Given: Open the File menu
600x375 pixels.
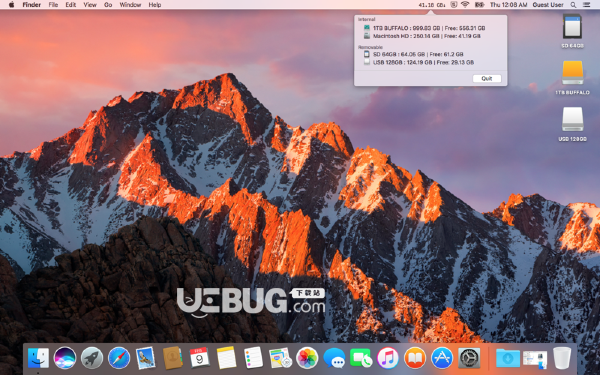Looking at the screenshot, I should (53, 5).
